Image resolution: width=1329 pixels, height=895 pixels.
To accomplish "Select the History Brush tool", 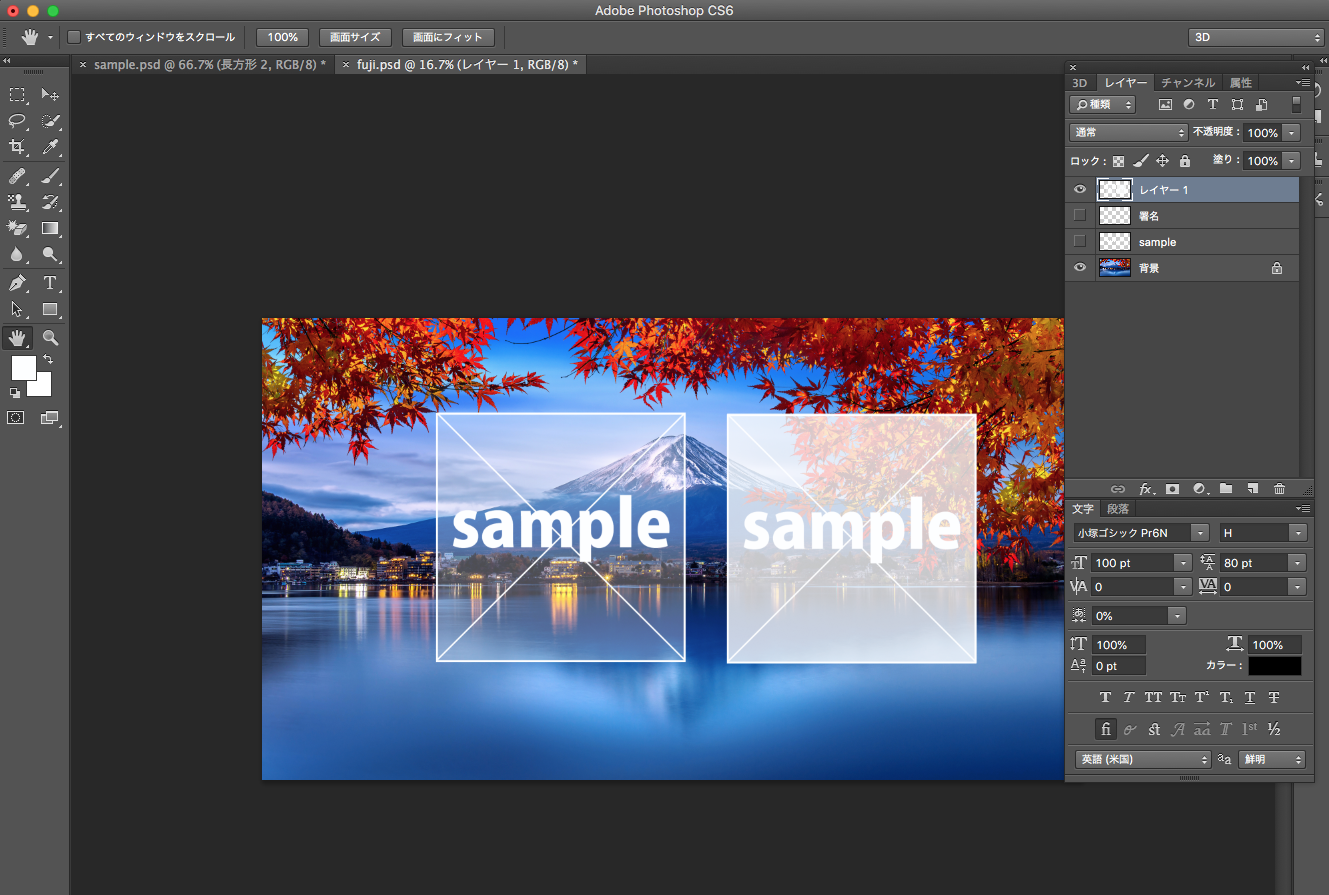I will 50,202.
